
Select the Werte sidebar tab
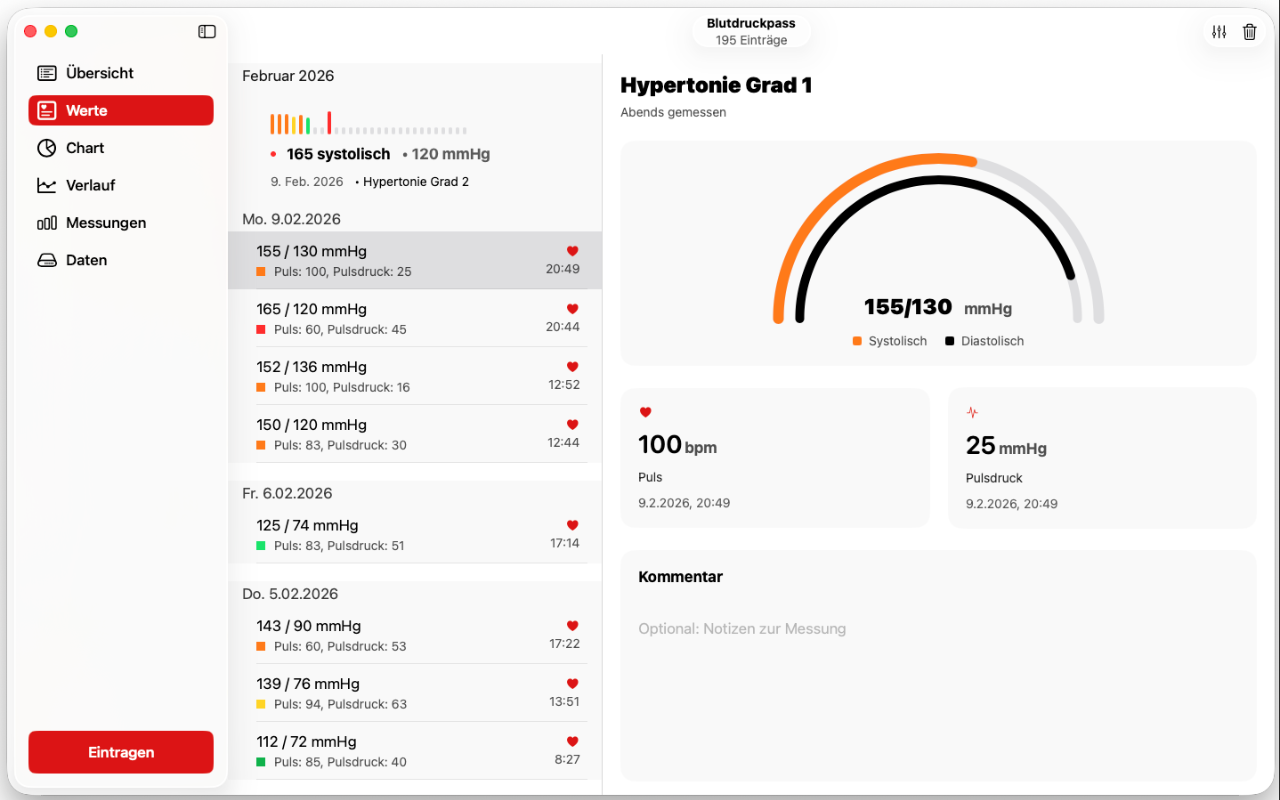click(120, 111)
